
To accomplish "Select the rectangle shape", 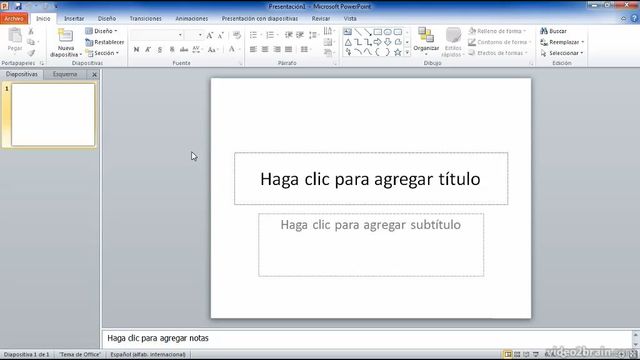I will click(378, 32).
